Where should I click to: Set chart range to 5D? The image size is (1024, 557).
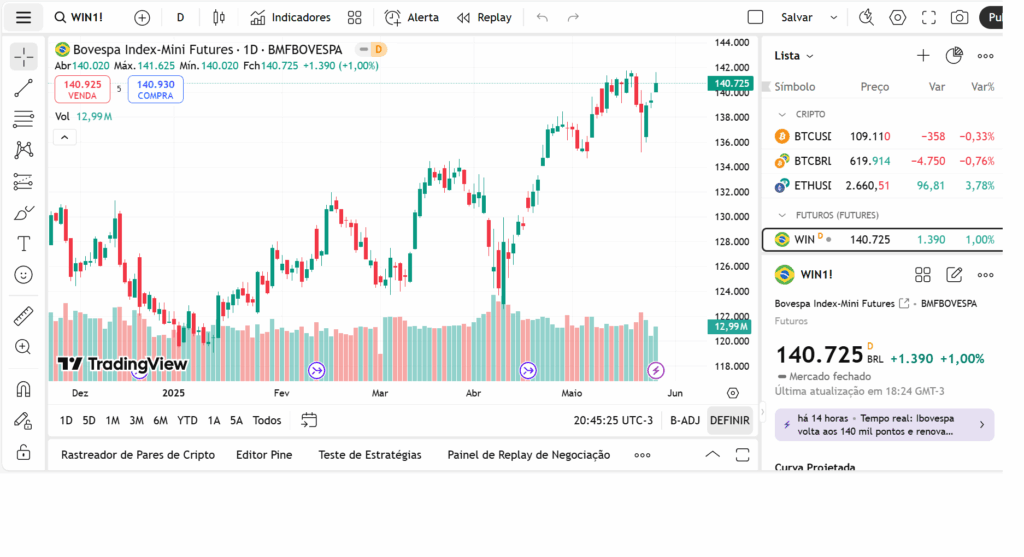tap(89, 421)
